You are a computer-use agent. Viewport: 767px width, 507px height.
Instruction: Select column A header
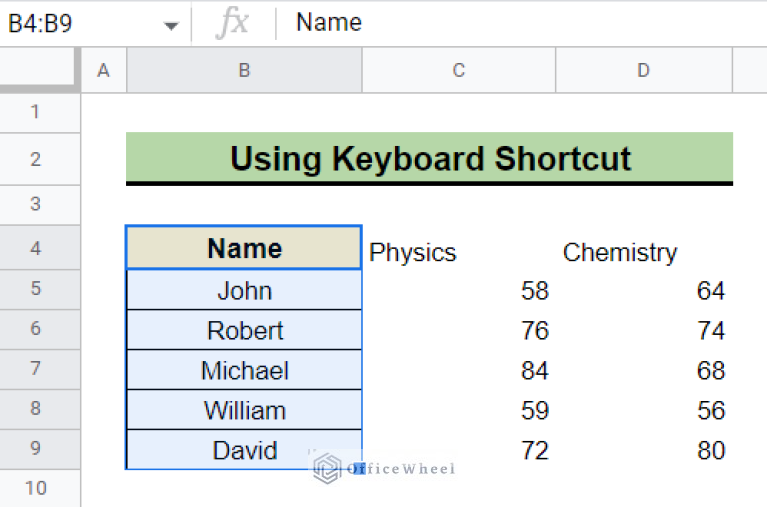pyautogui.click(x=103, y=70)
